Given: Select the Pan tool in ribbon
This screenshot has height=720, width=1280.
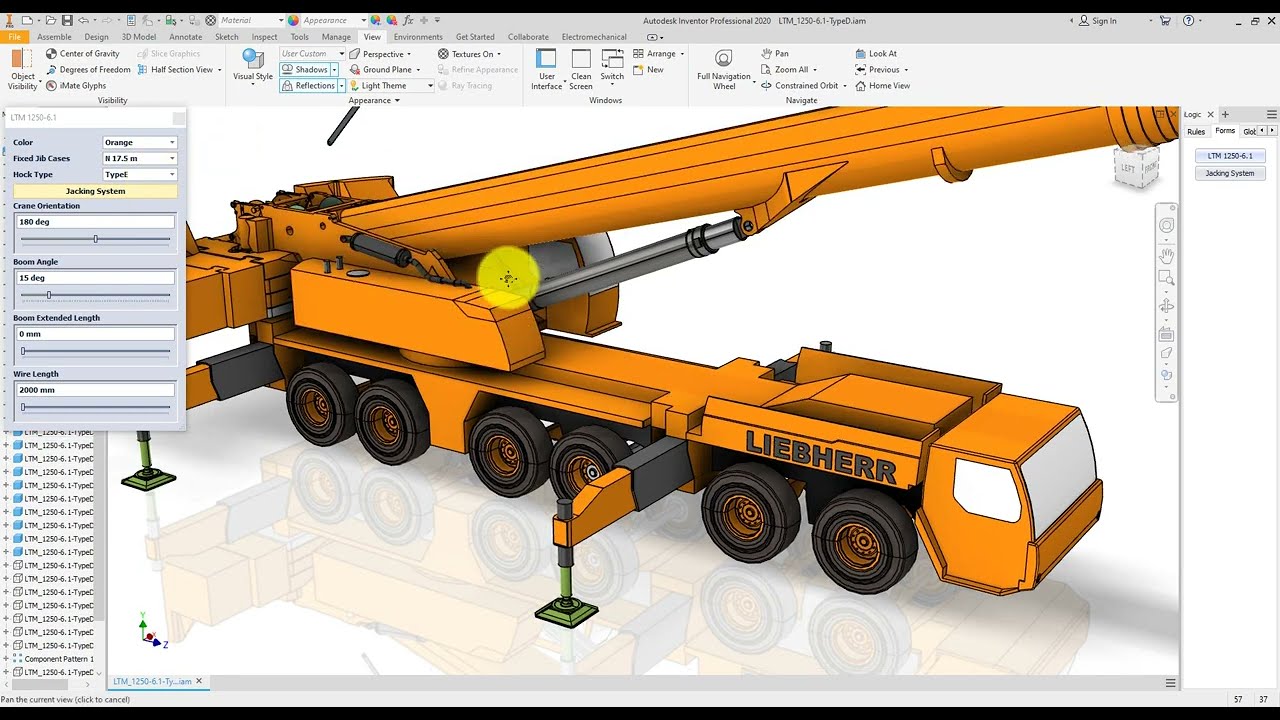Looking at the screenshot, I should pos(774,54).
